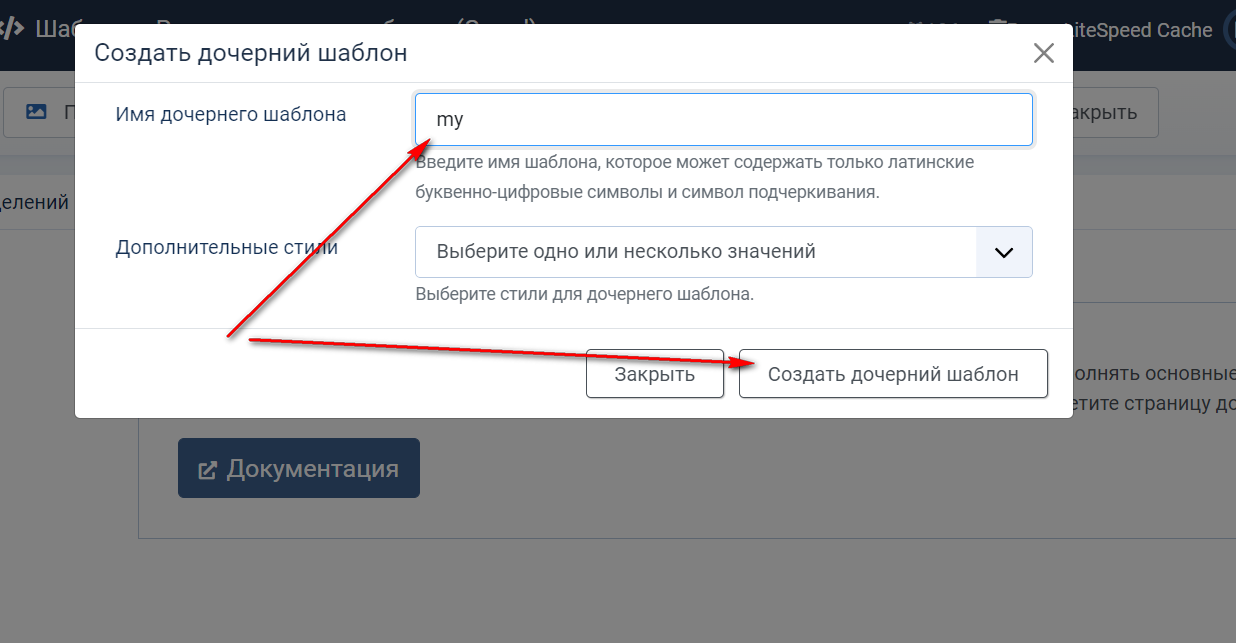The image size is (1236, 643).
Task: Open the additional styles dropdown field
Action: pyautogui.click(x=695, y=252)
